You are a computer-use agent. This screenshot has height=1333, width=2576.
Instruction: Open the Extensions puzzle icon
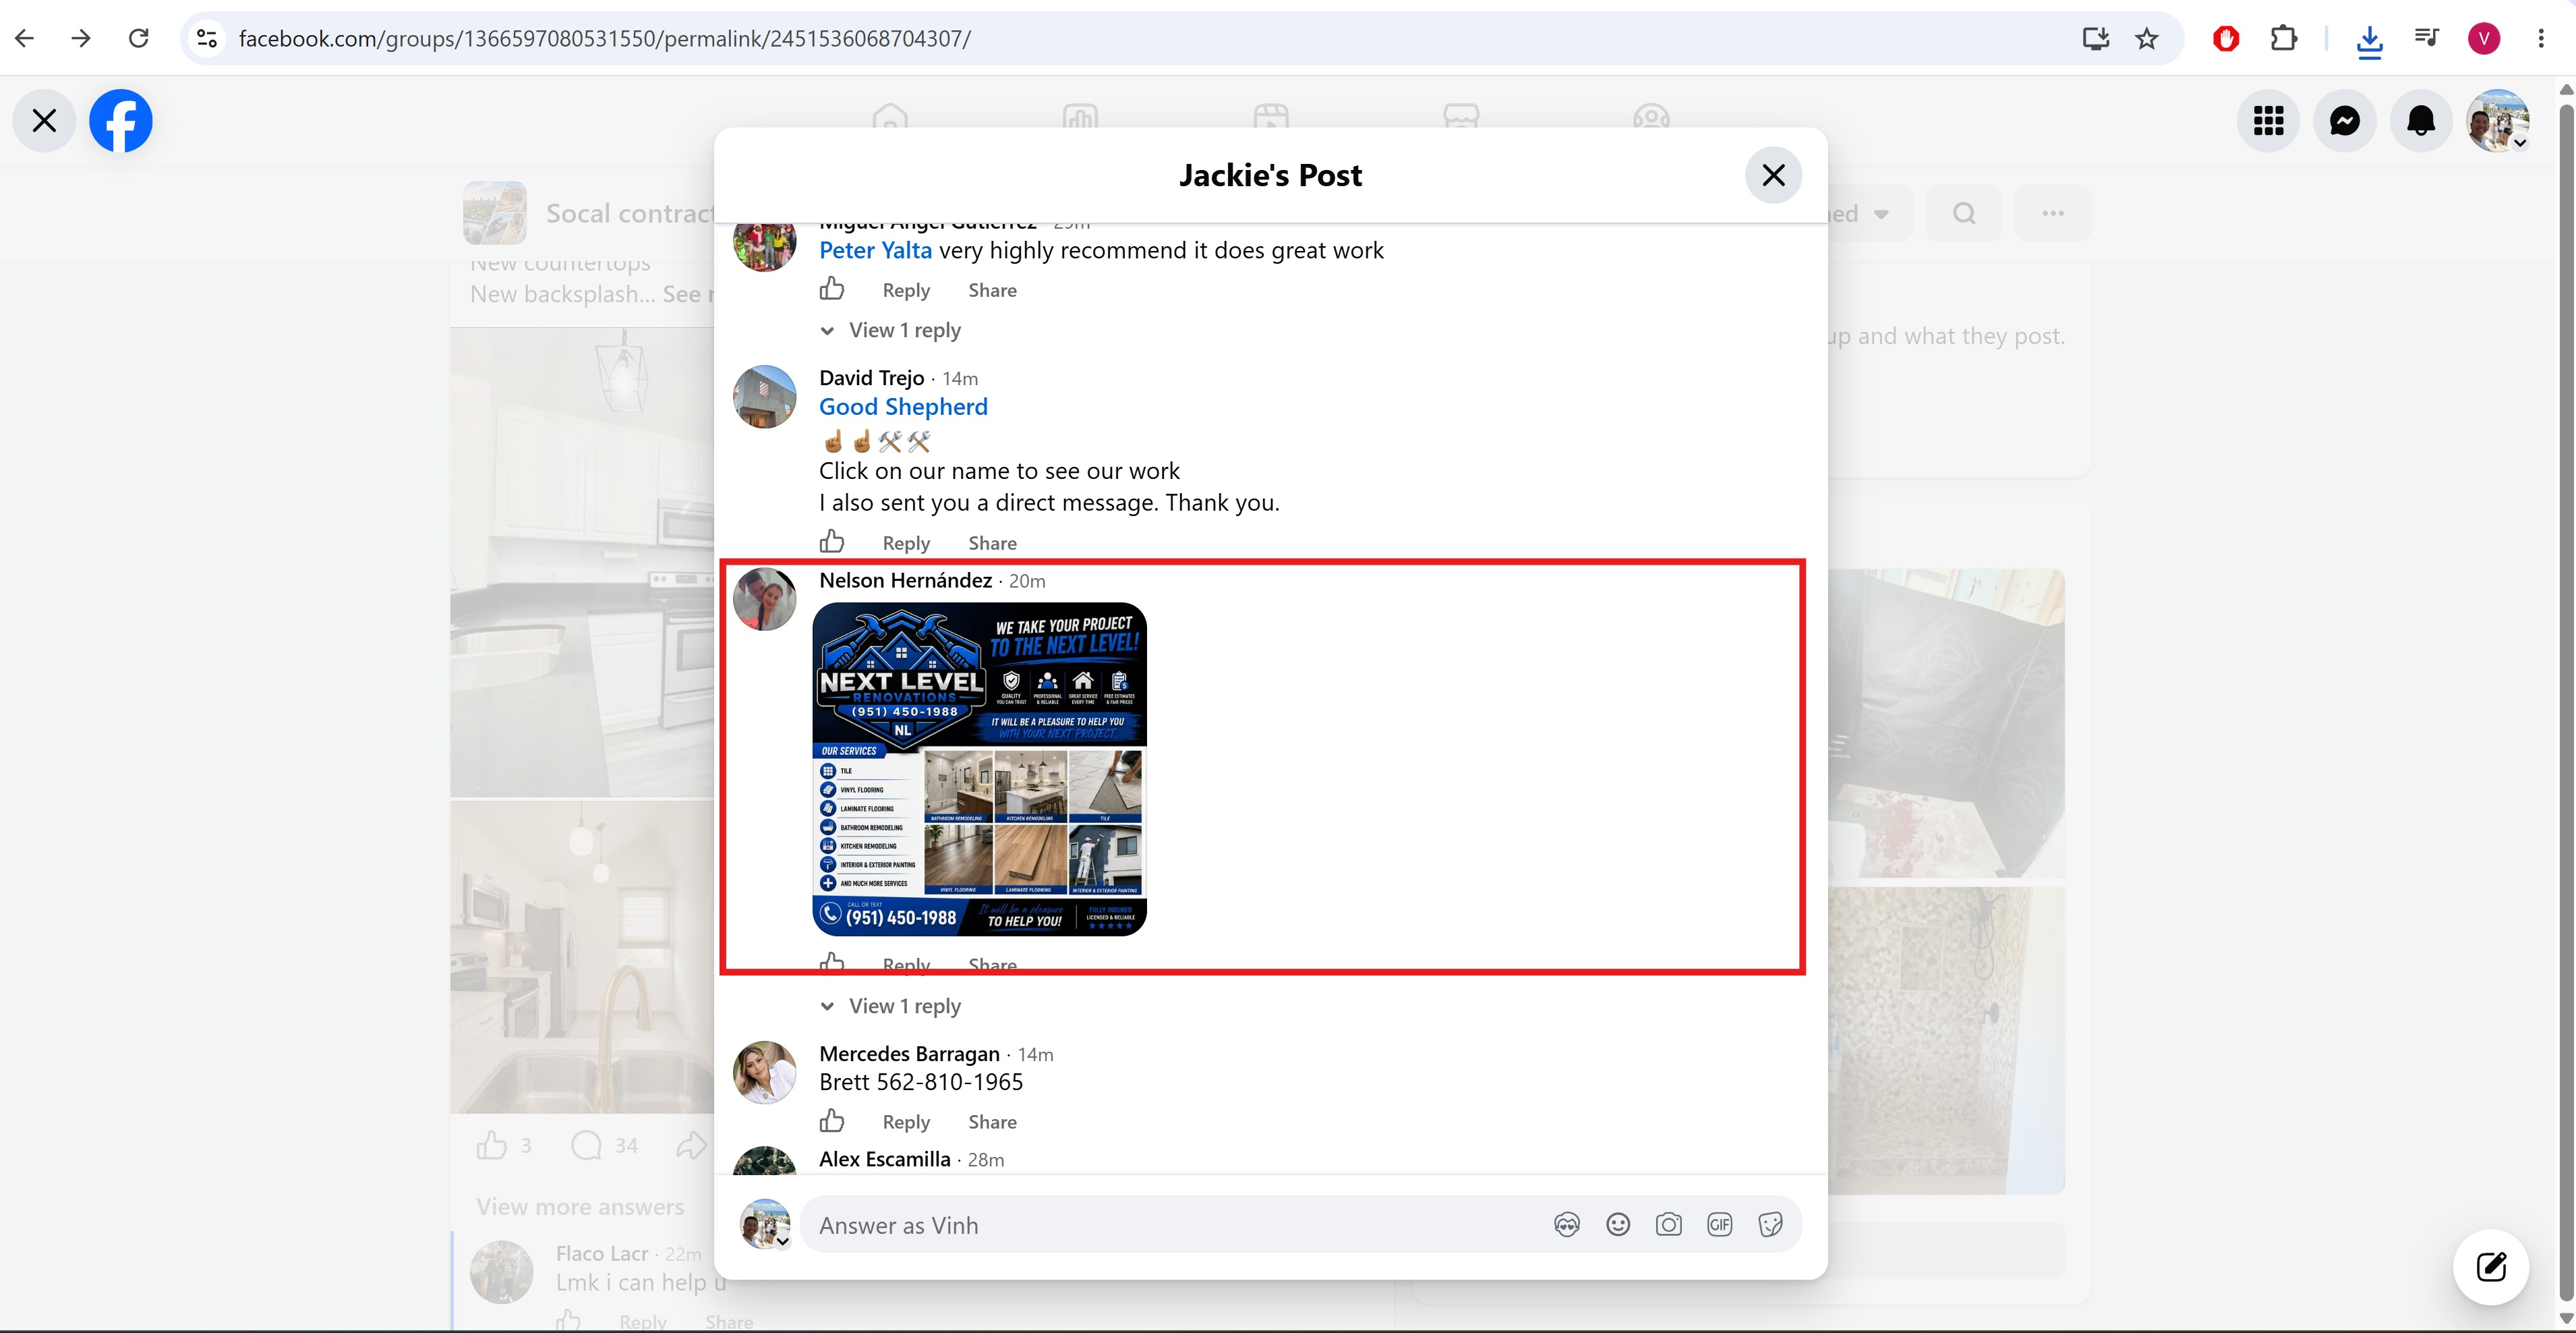coord(2283,38)
